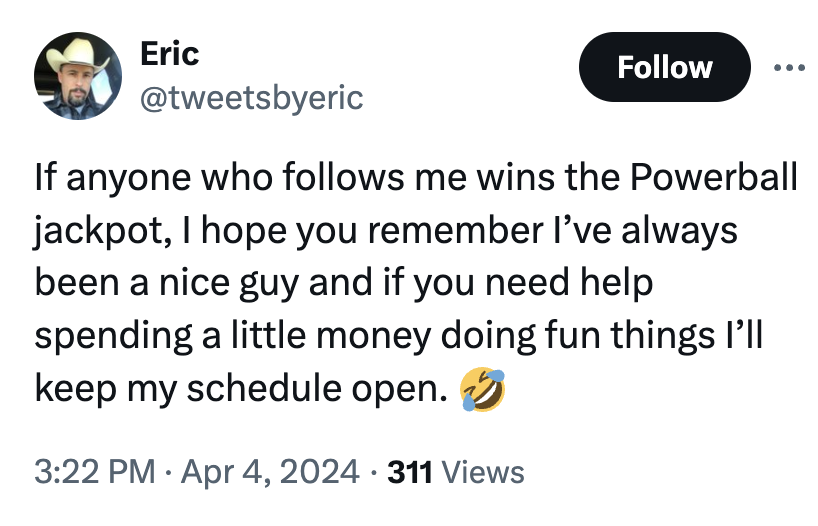Click the word "wins" in the tweet
The height and width of the screenshot is (526, 818).
515,178
